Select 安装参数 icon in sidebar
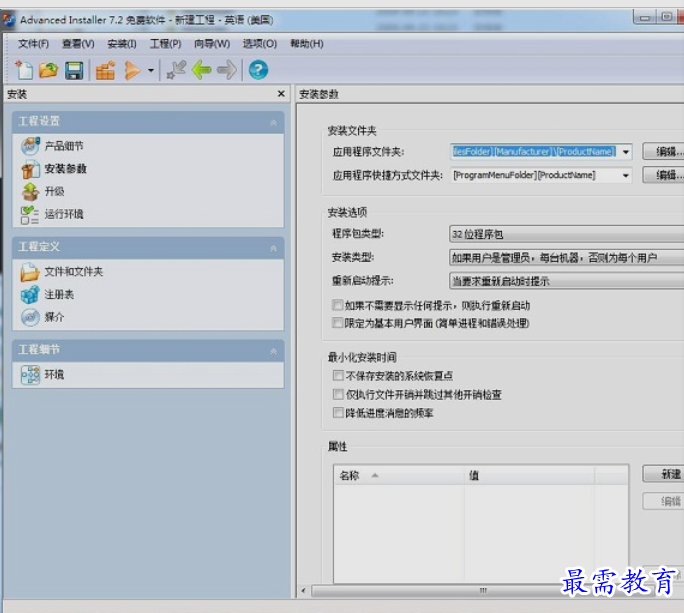684x613 pixels. click(x=30, y=169)
